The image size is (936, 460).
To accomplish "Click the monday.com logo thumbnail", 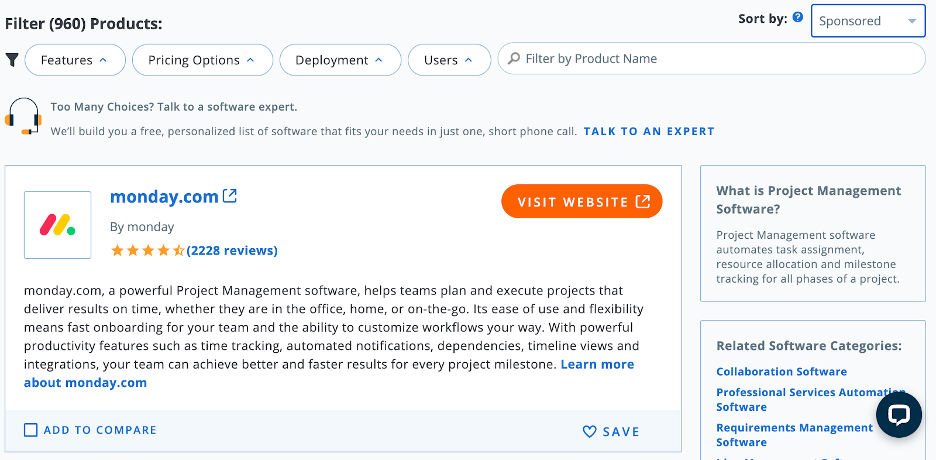I will (x=57, y=225).
